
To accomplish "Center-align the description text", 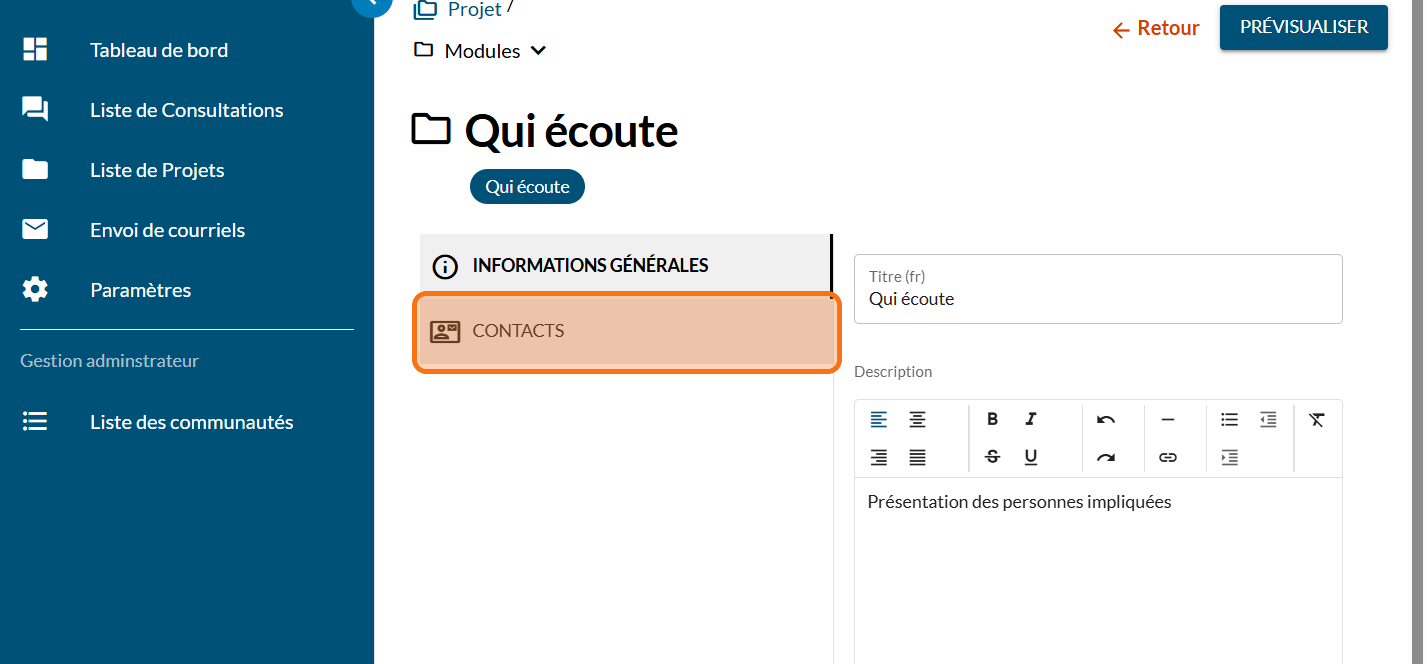I will click(x=917, y=420).
